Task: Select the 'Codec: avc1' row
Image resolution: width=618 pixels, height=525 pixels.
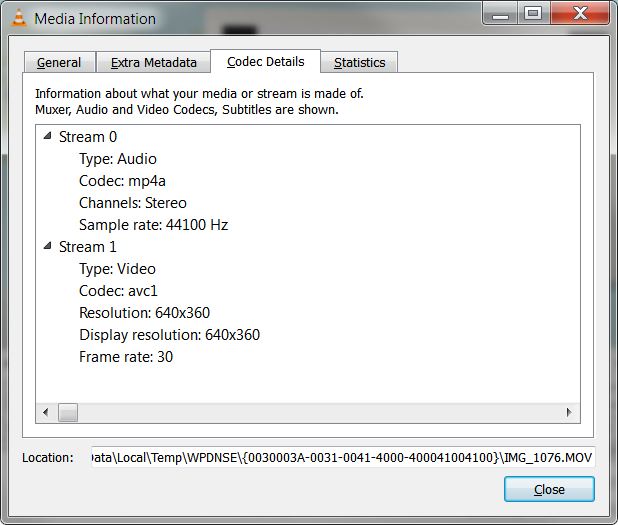Action: click(118, 291)
